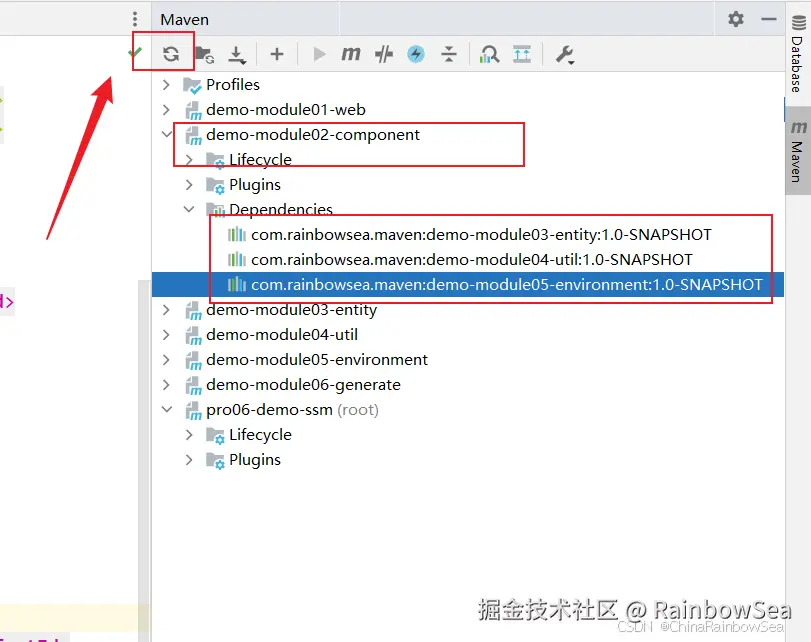Open Maven settings wrench
The image size is (811, 642).
pyautogui.click(x=565, y=54)
